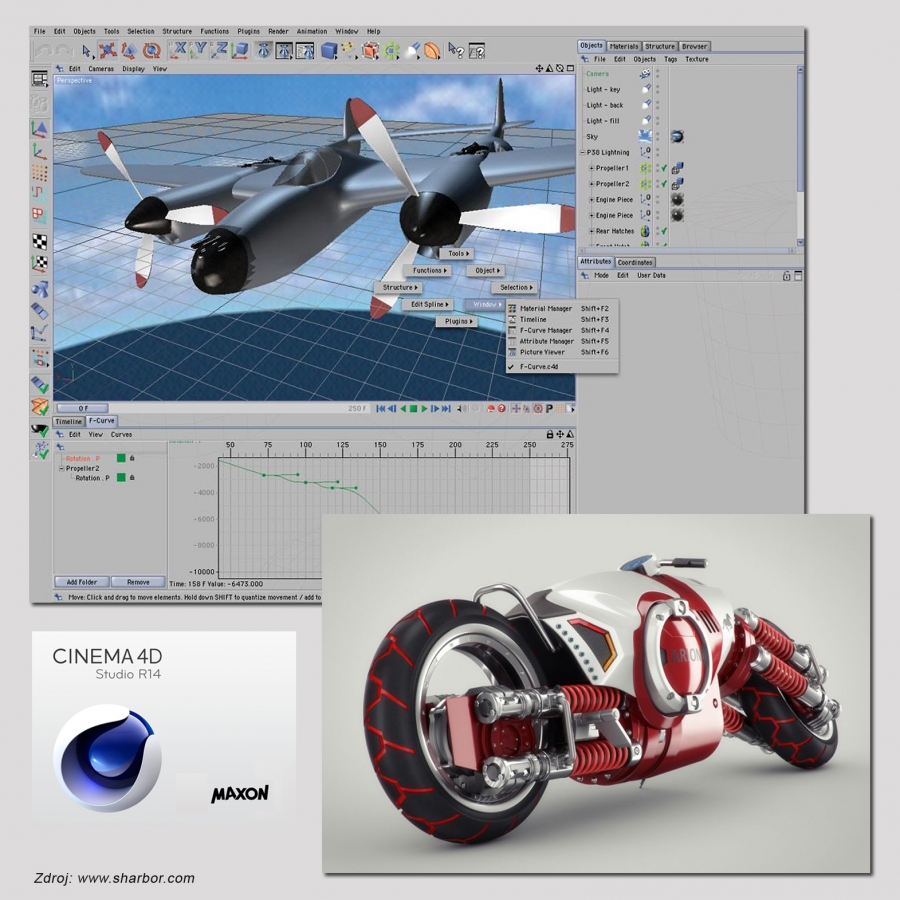This screenshot has width=900, height=900.
Task: Switch to the Materials tab
Action: pyautogui.click(x=623, y=46)
